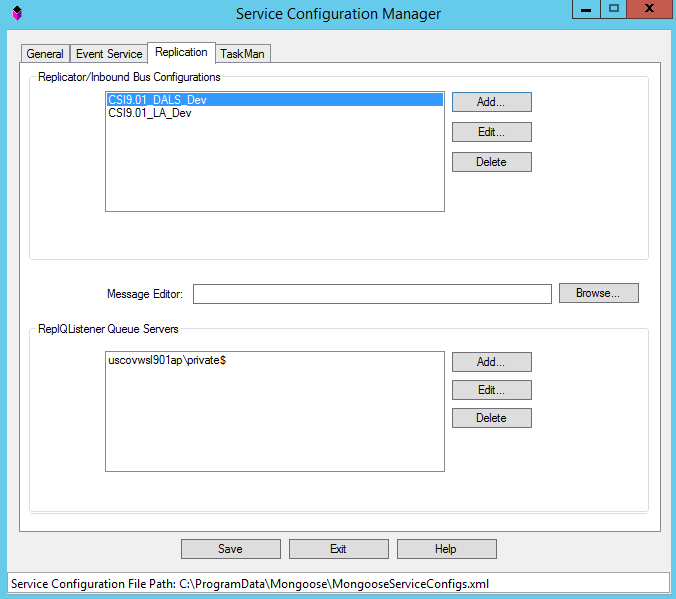Add a new ReplQListener queue server
This screenshot has height=599, width=676.
pos(491,362)
